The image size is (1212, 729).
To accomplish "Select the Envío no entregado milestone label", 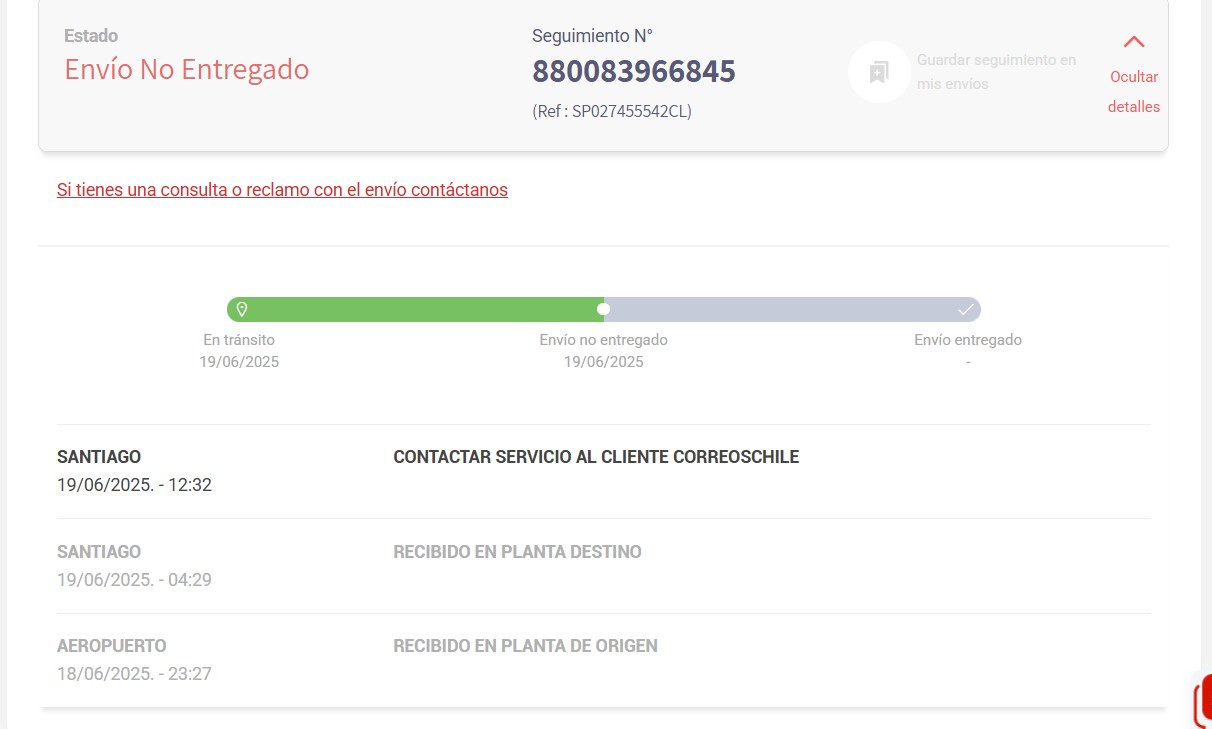I will tap(602, 339).
